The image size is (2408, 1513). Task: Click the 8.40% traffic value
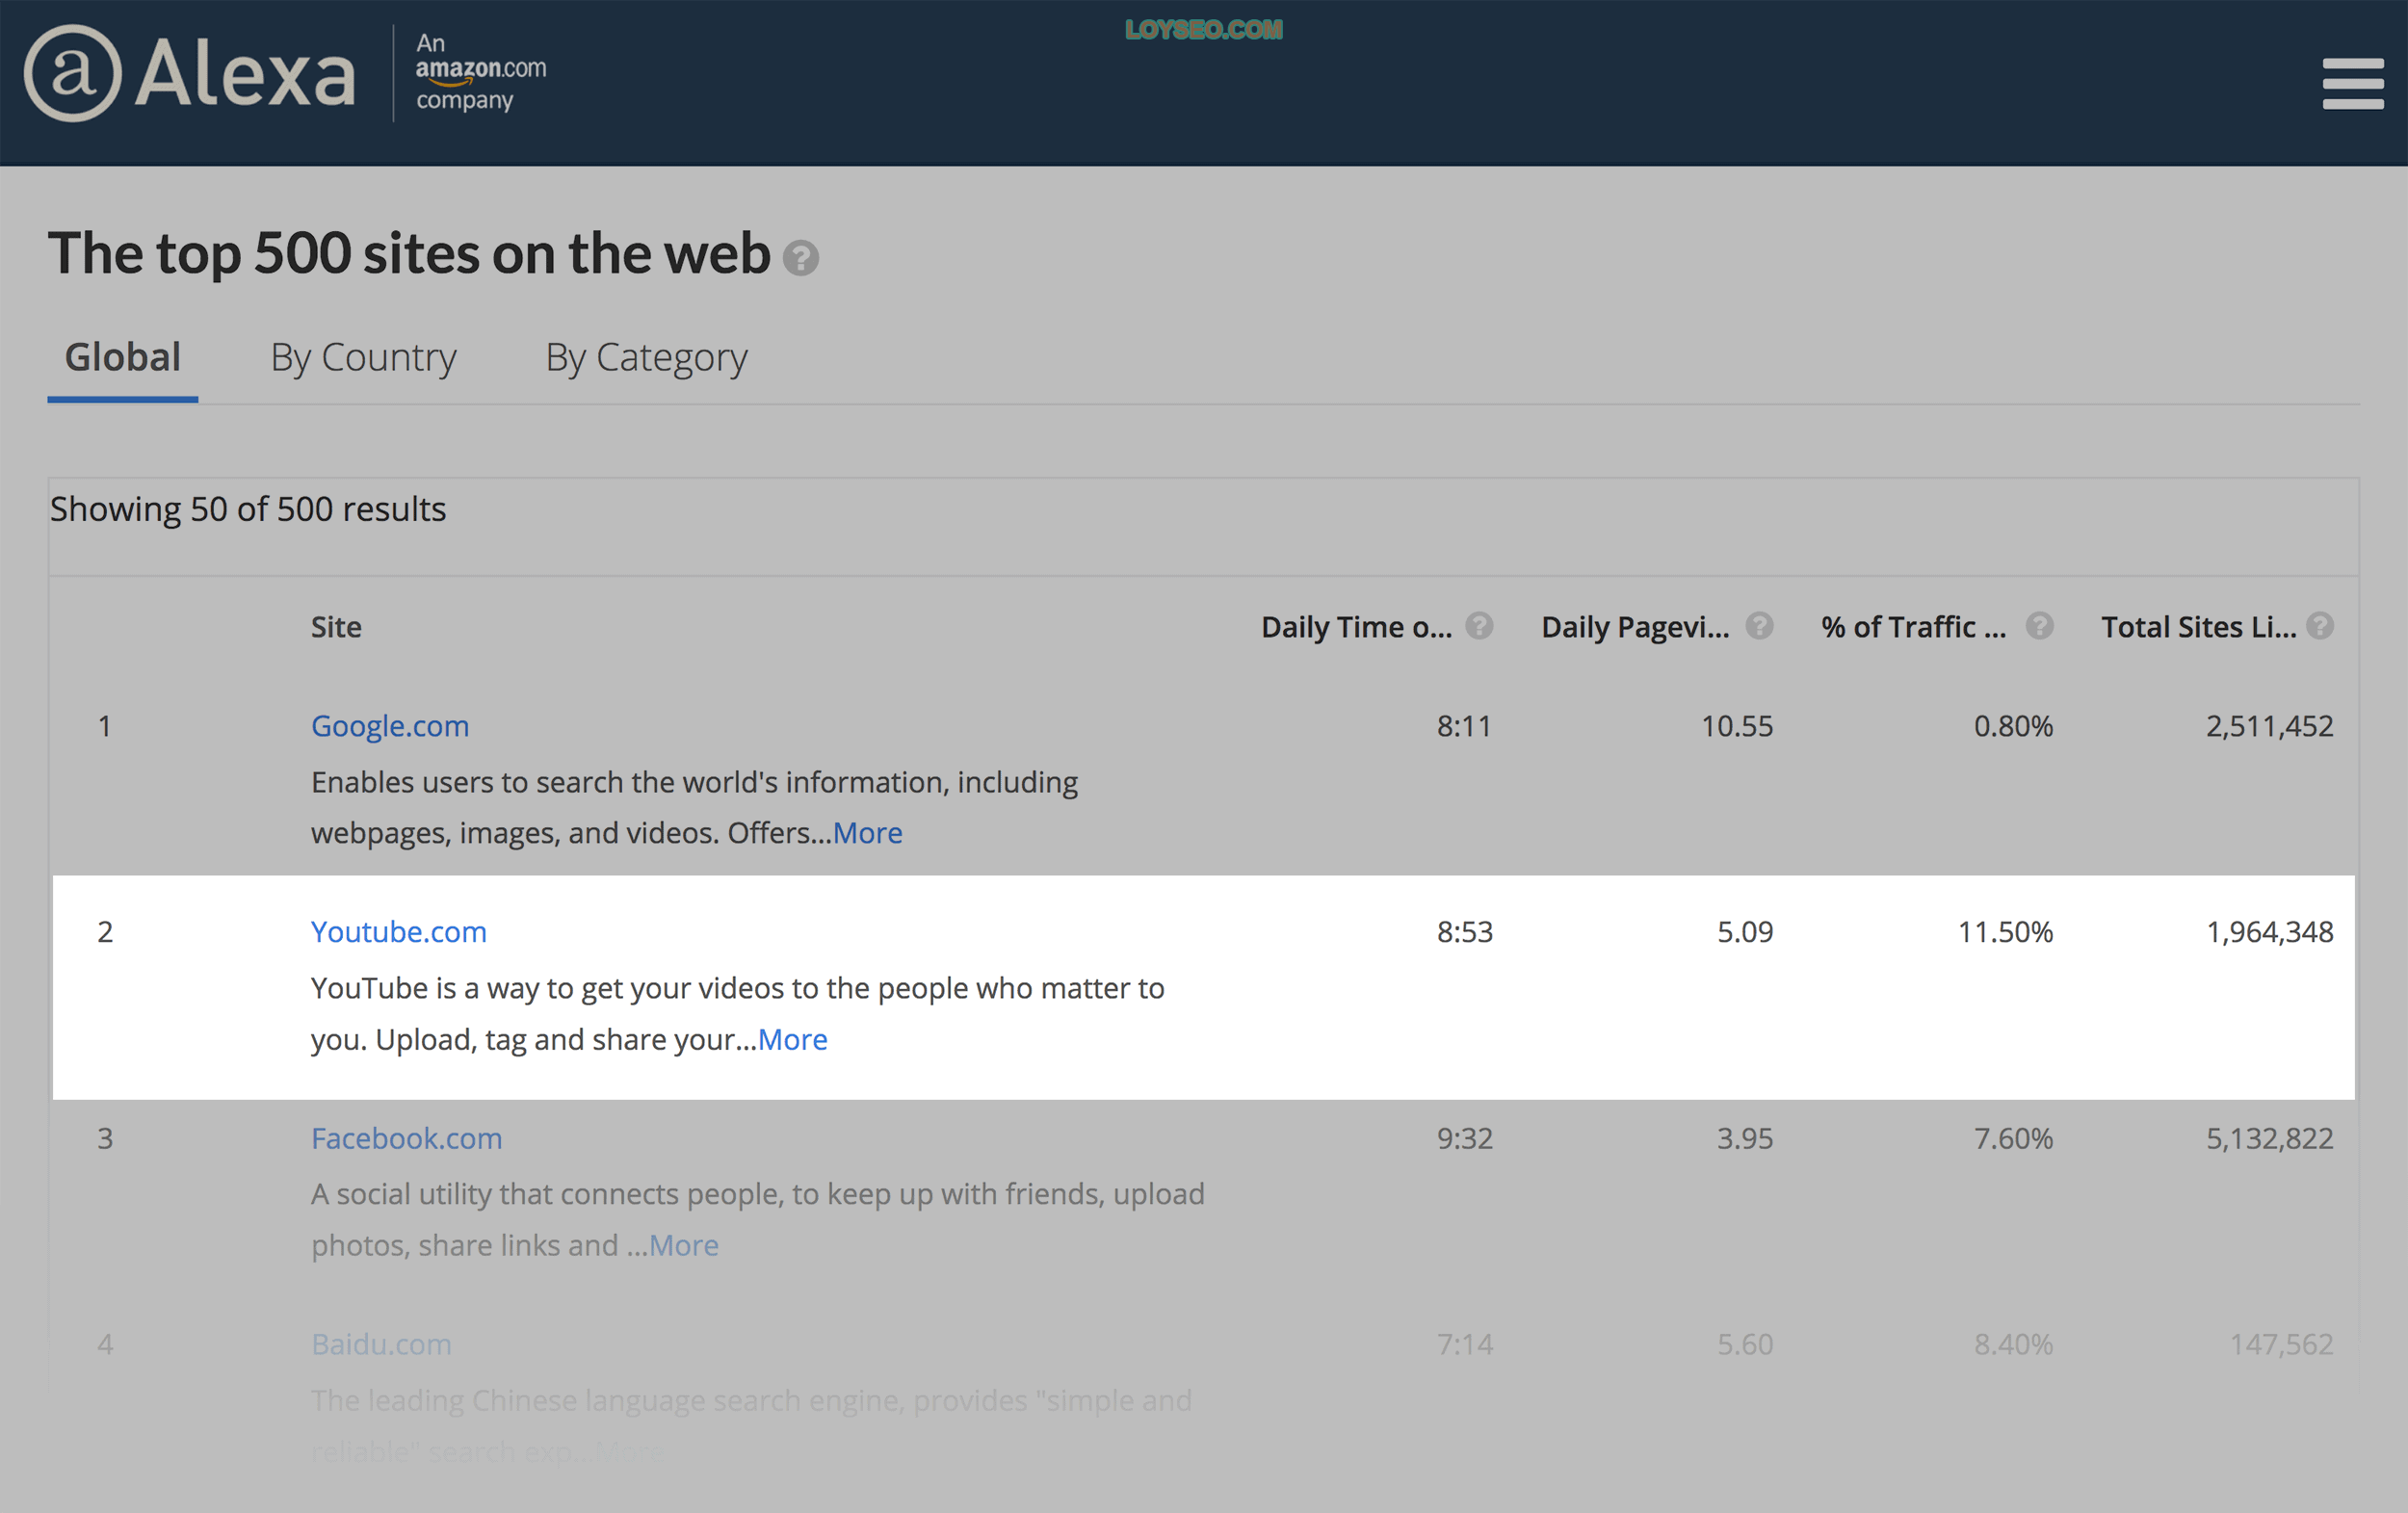[x=2013, y=1344]
